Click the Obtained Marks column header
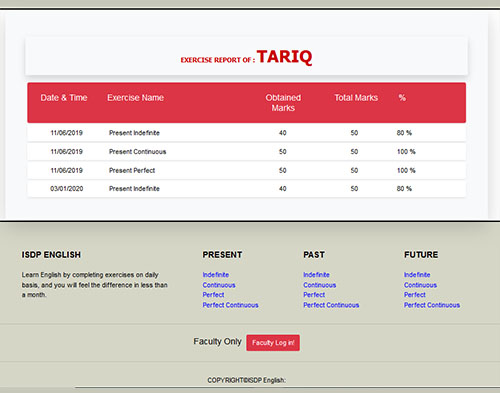The height and width of the screenshot is (393, 500). point(283,103)
